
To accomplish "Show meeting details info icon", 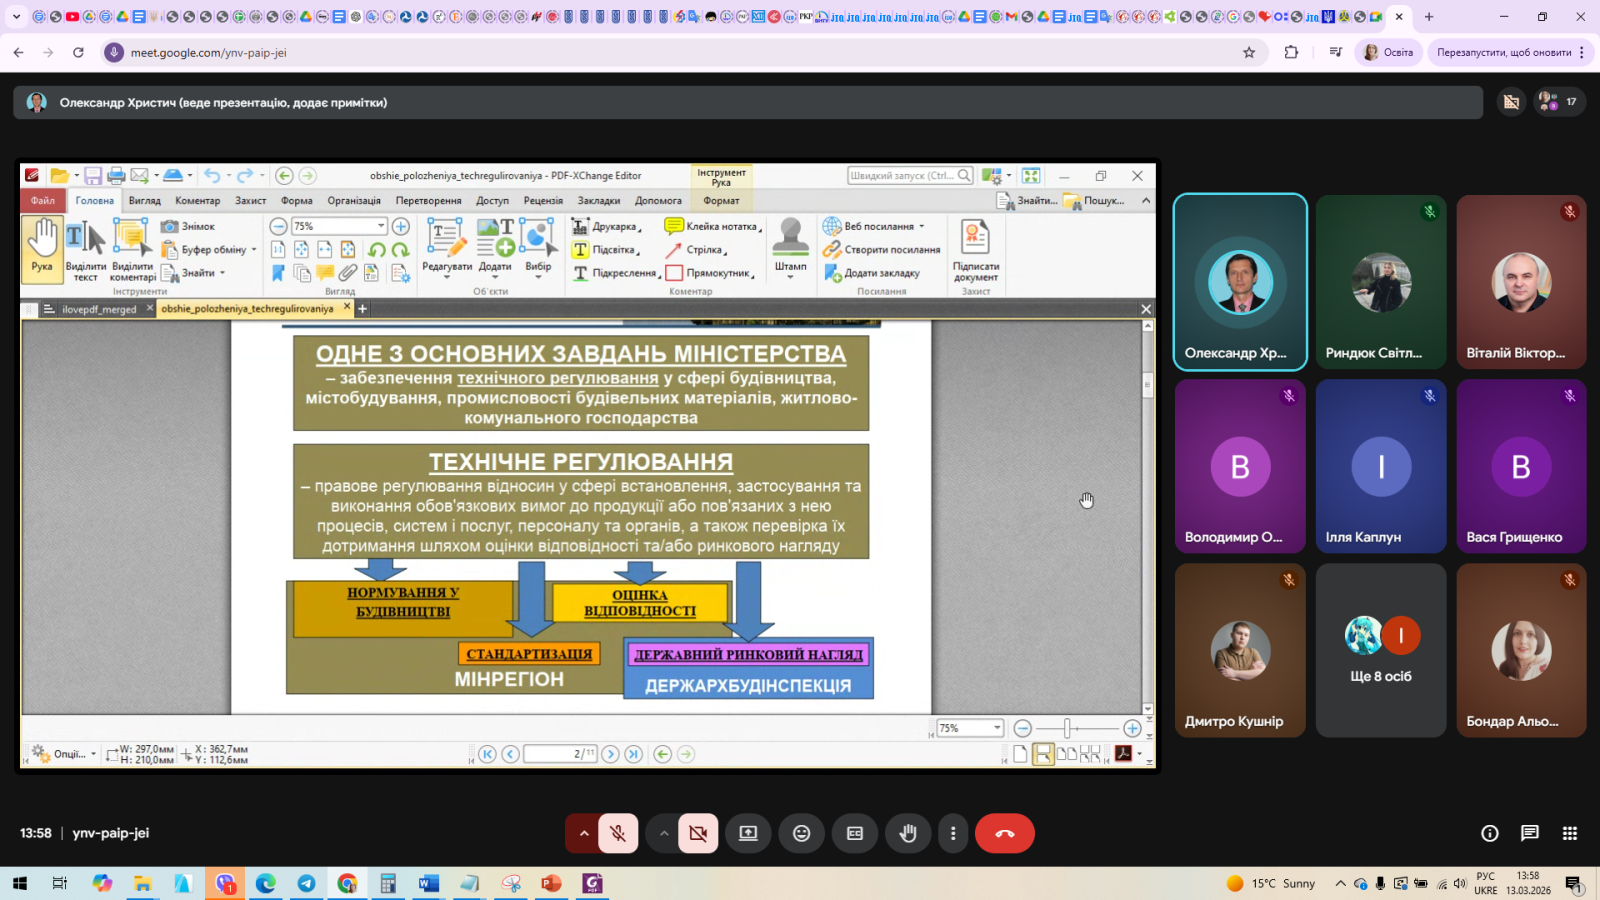I will click(x=1489, y=833).
